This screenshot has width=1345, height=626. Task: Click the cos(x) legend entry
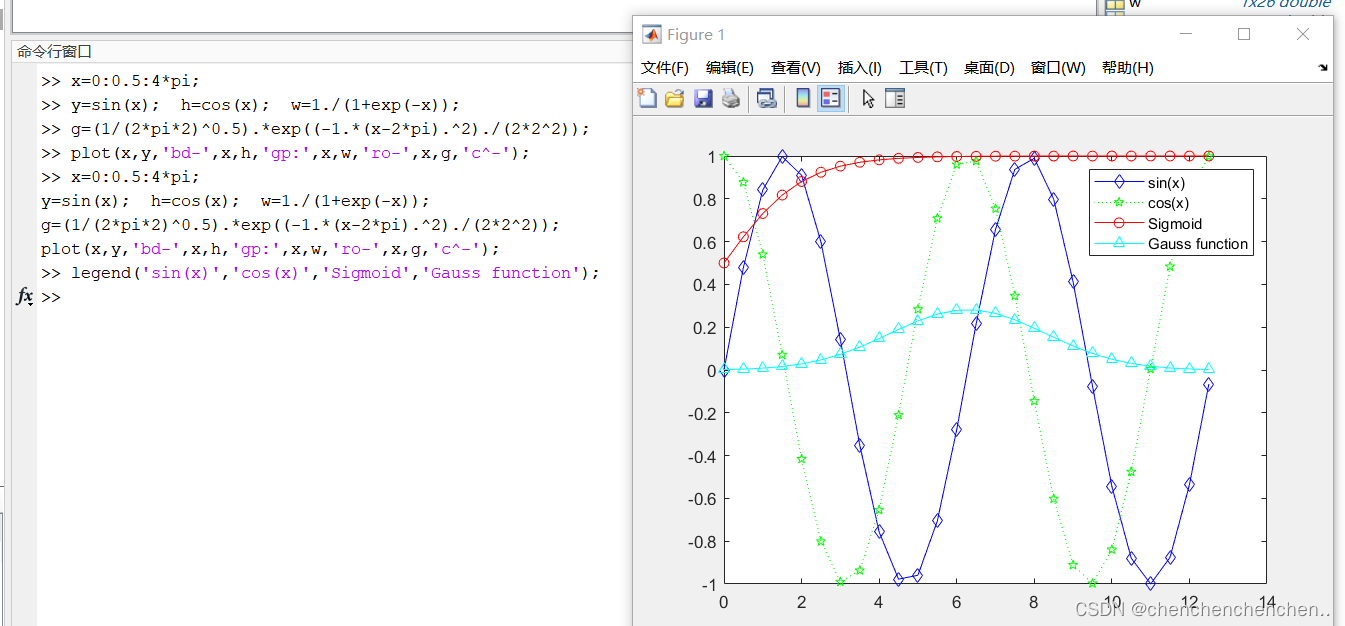pyautogui.click(x=1168, y=203)
